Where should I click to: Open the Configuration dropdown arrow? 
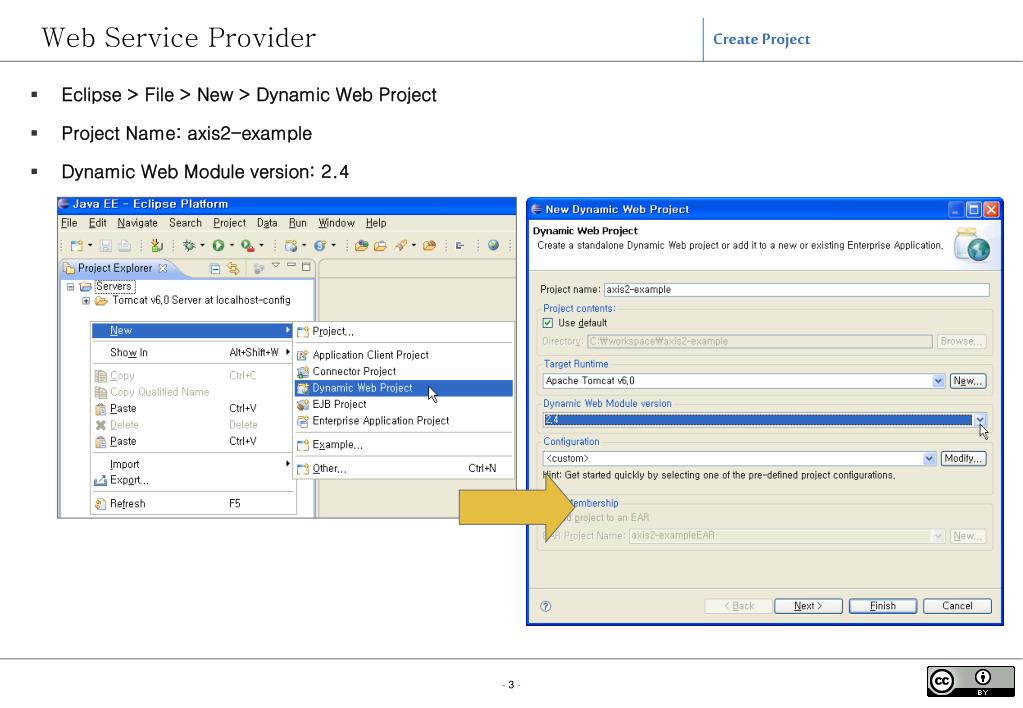coord(929,459)
